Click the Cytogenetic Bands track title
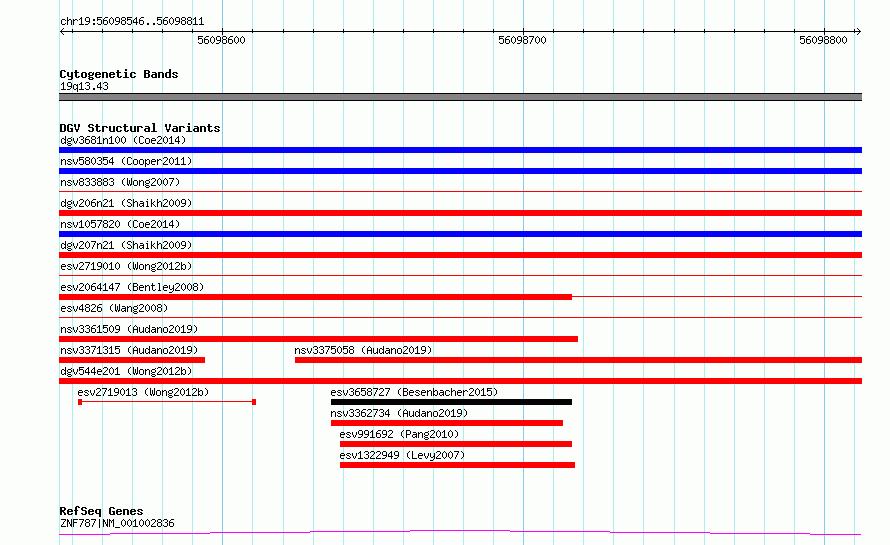Viewport: 890px width, 545px height. (119, 74)
